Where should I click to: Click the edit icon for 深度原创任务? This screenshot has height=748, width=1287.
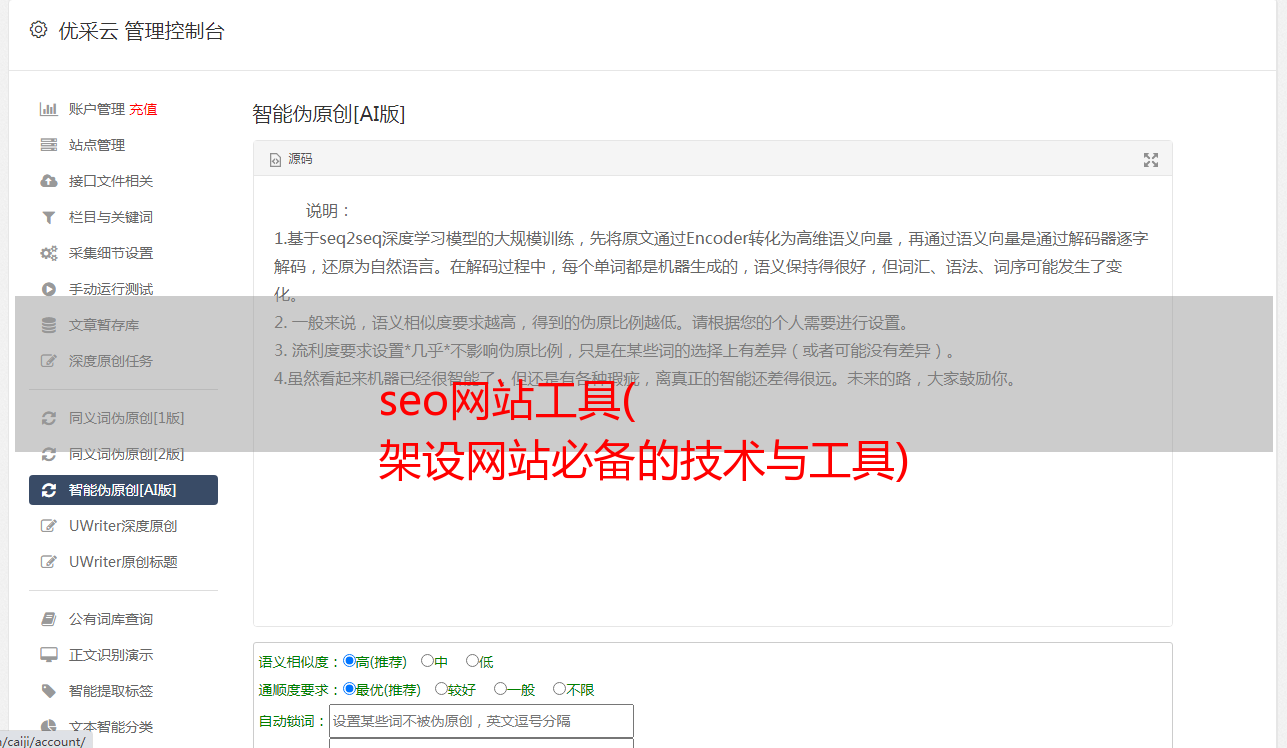tap(48, 361)
